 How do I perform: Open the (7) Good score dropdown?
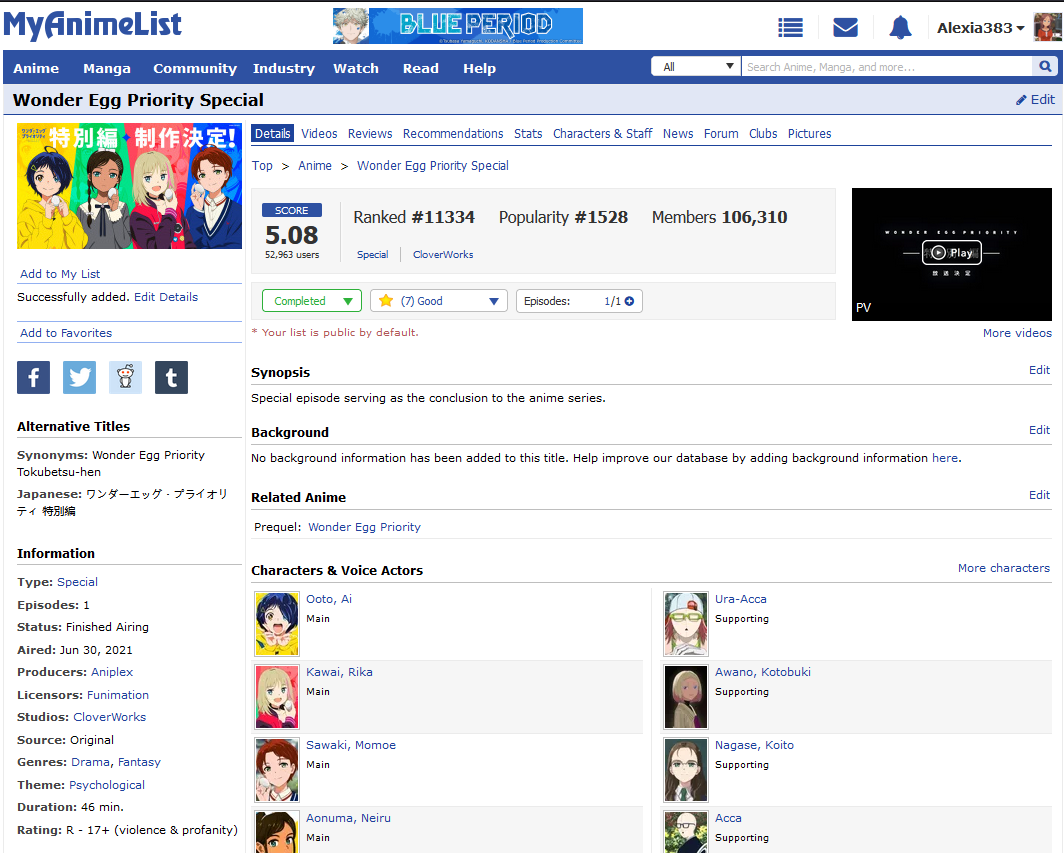pyautogui.click(x=438, y=301)
